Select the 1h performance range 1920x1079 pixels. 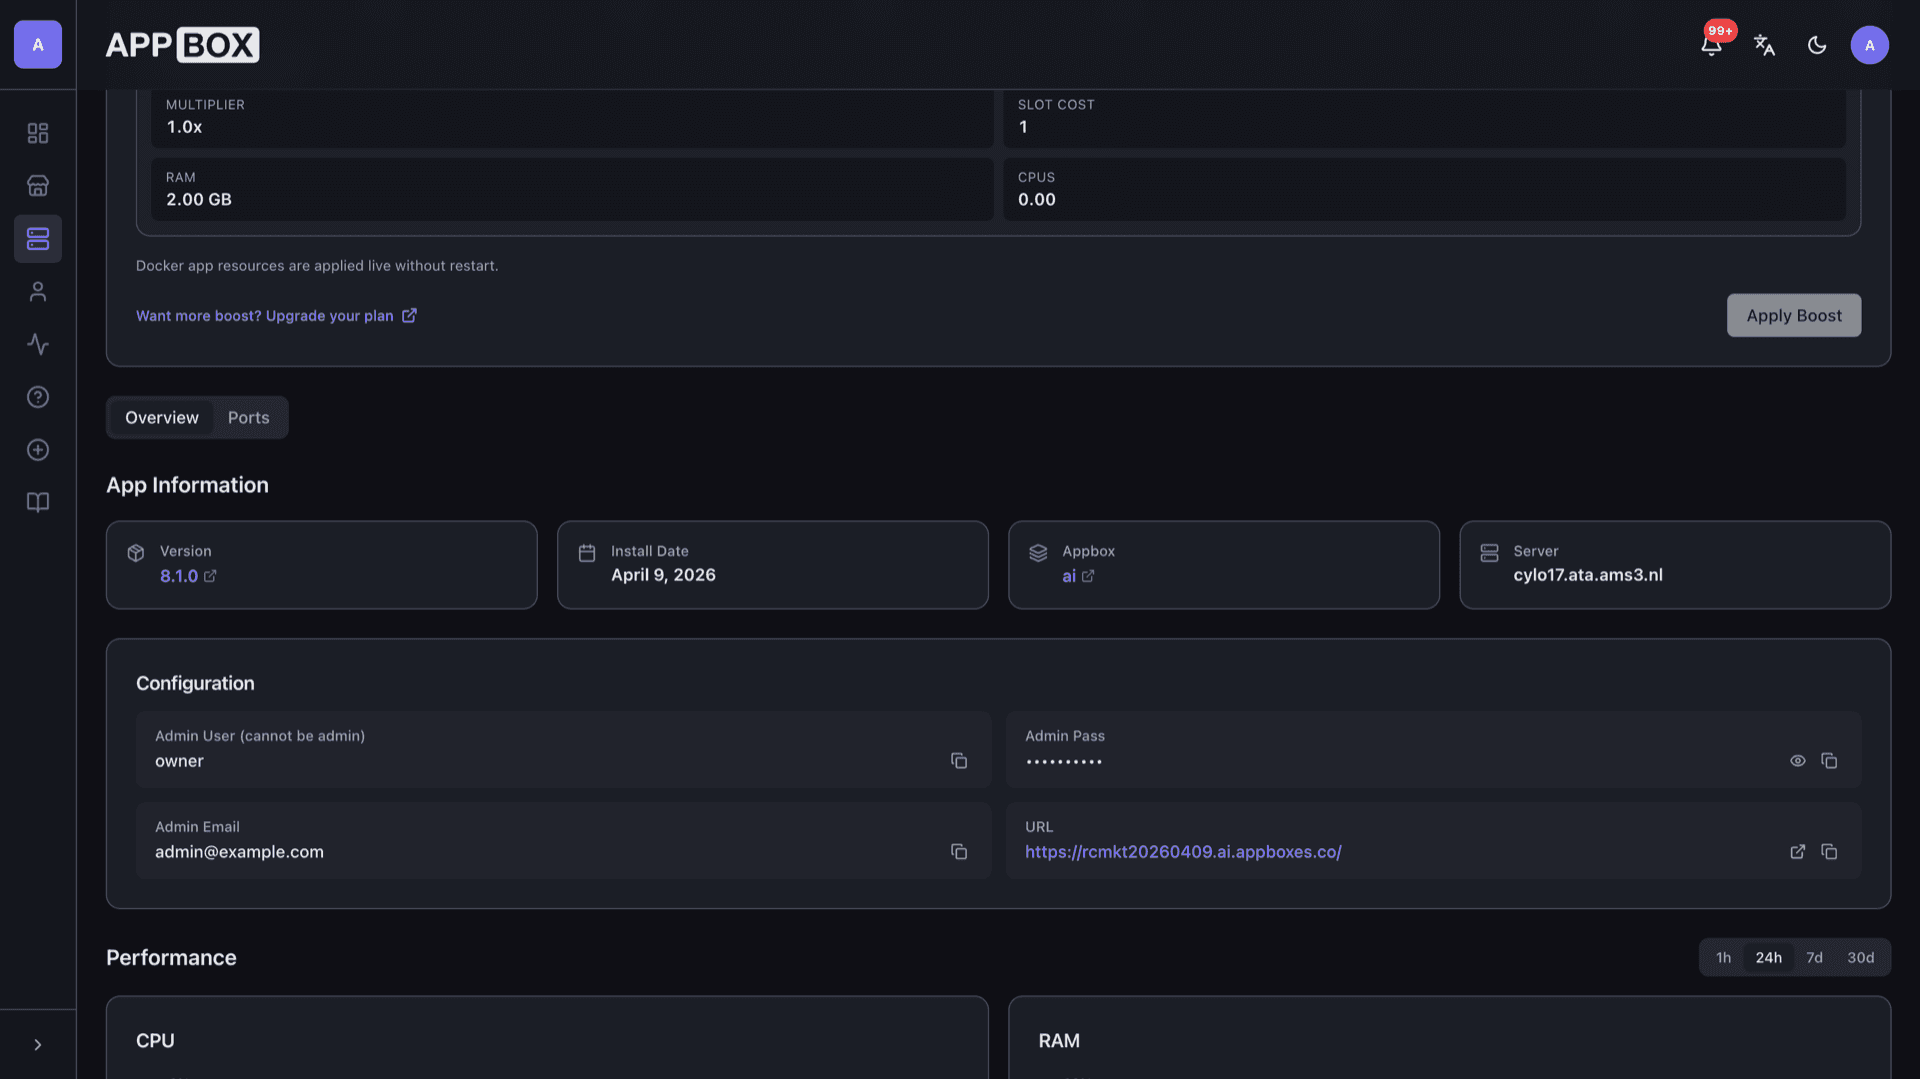pos(1723,958)
